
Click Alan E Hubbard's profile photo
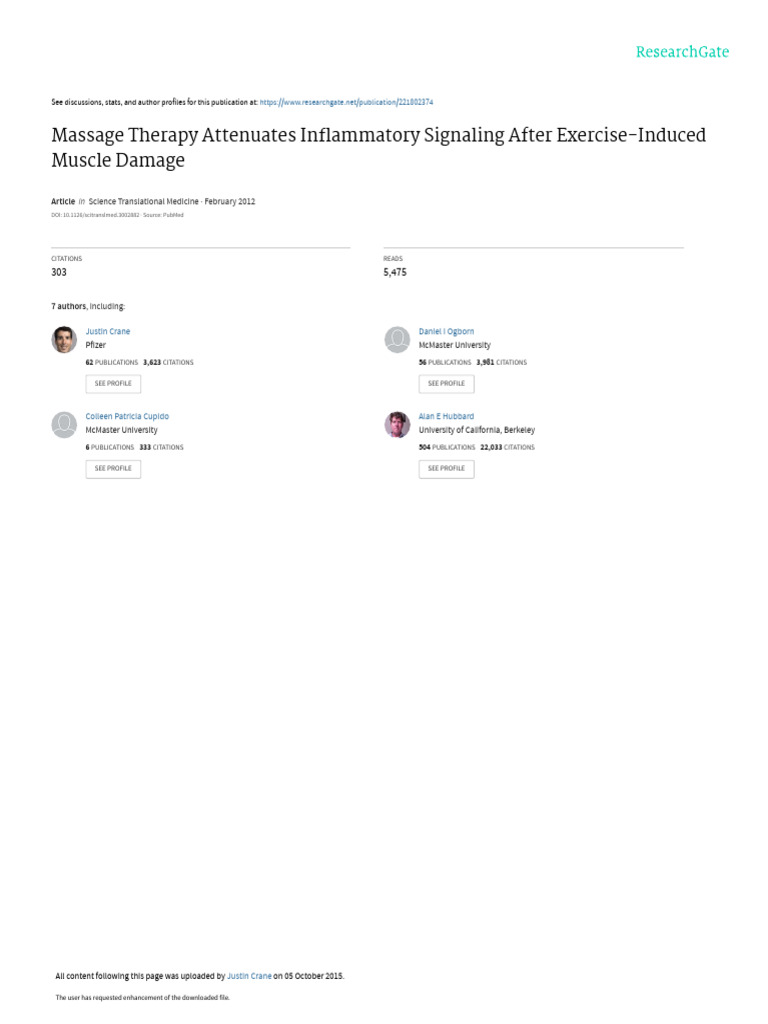[x=397, y=424]
